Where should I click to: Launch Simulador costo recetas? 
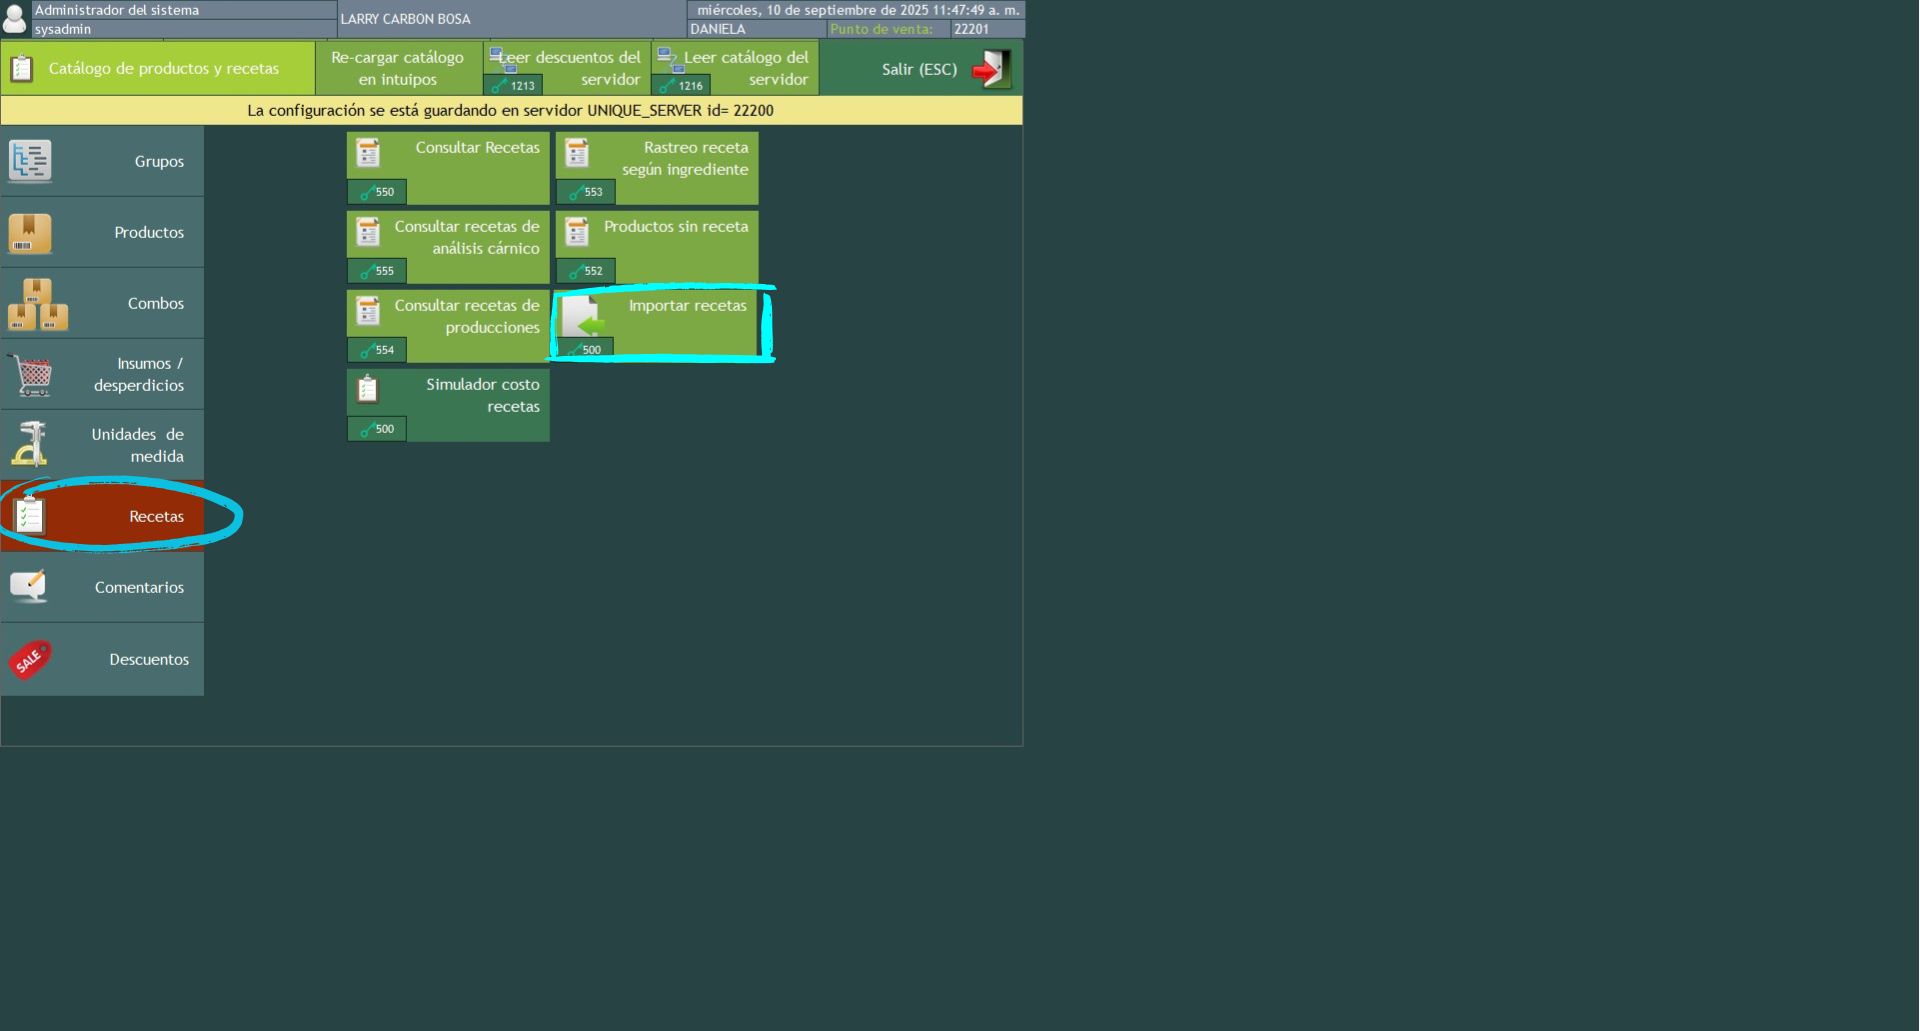[448, 404]
